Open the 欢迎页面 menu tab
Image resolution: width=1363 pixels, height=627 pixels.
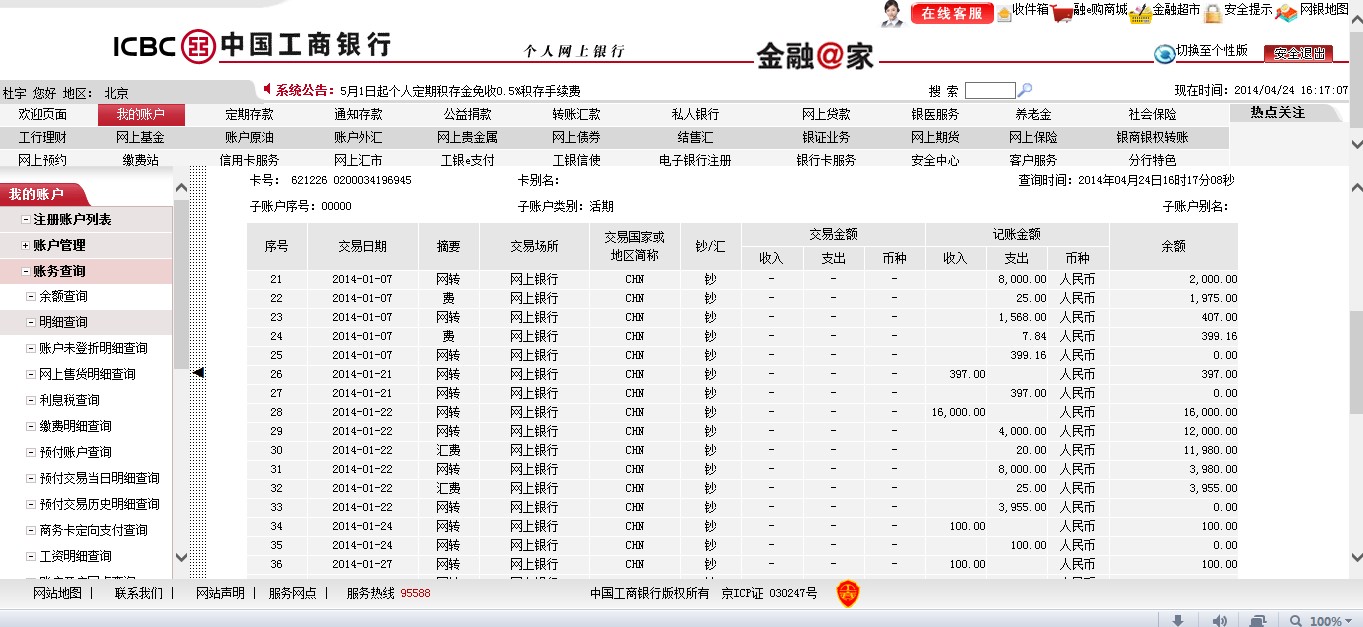pyautogui.click(x=43, y=115)
